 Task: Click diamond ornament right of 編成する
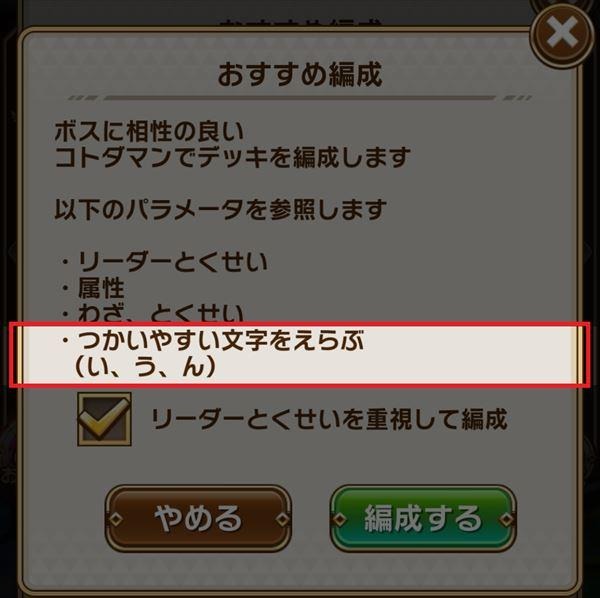pyautogui.click(x=507, y=519)
